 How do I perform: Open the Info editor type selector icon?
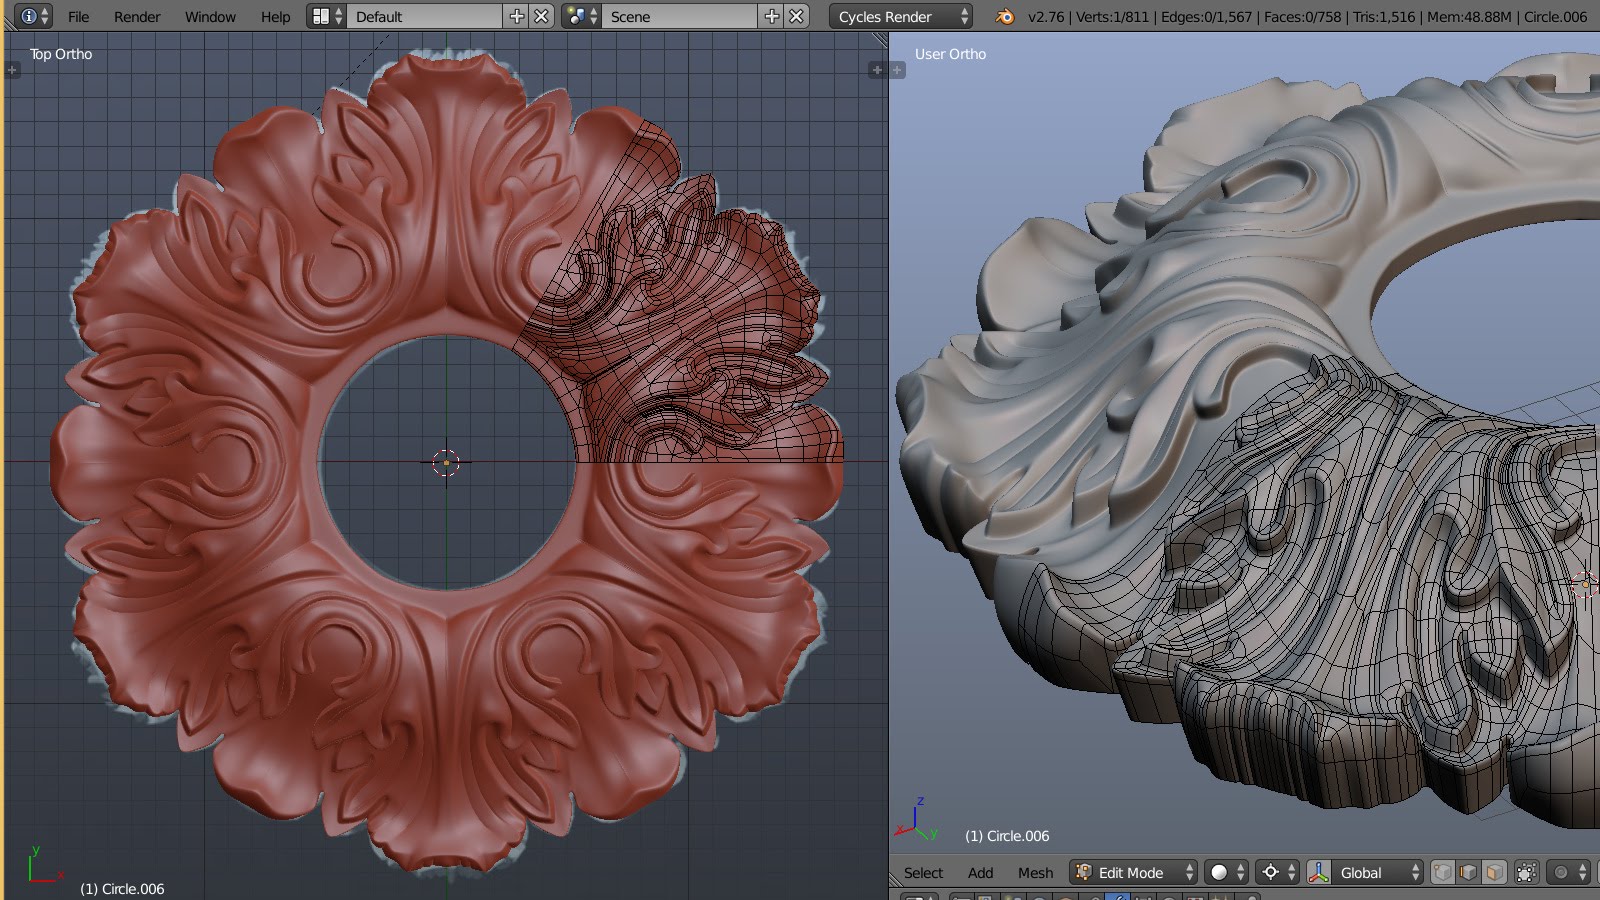[34, 16]
